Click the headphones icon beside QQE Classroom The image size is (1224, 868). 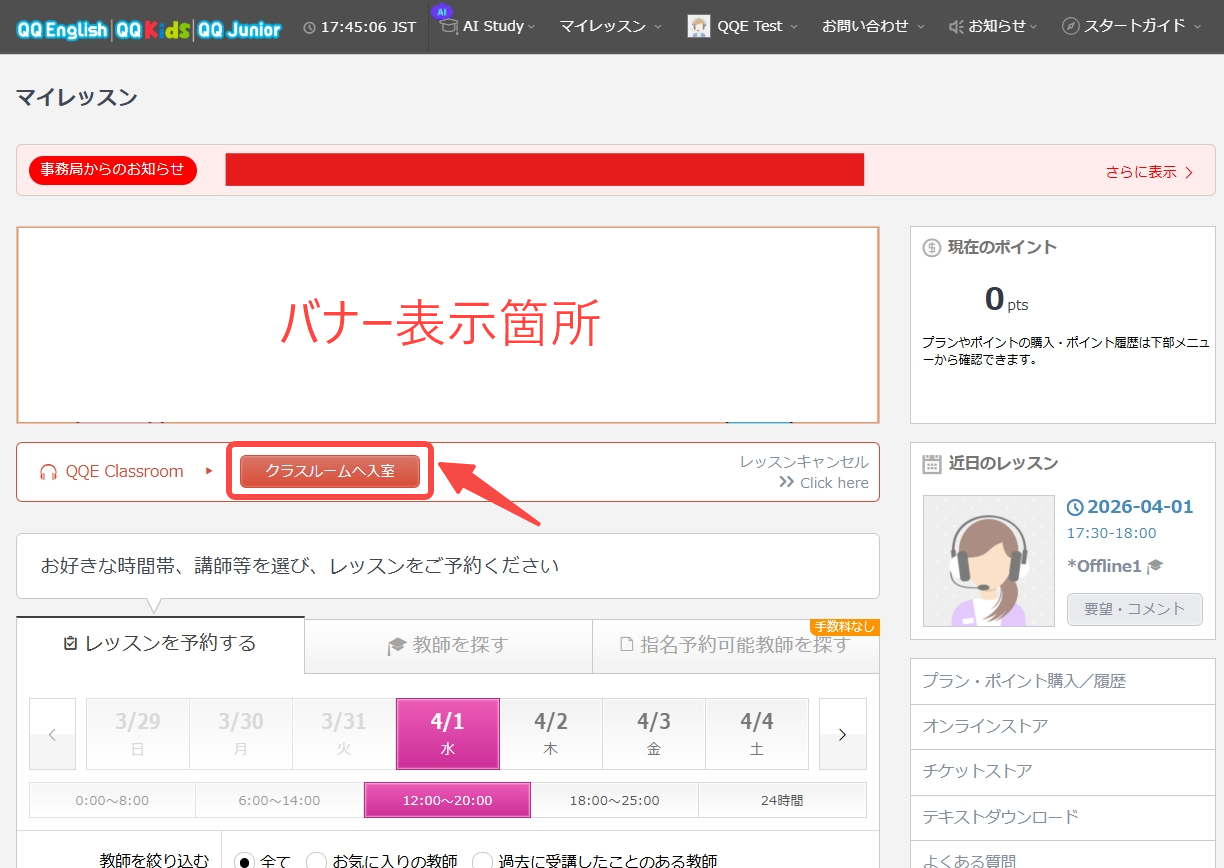pyautogui.click(x=48, y=472)
